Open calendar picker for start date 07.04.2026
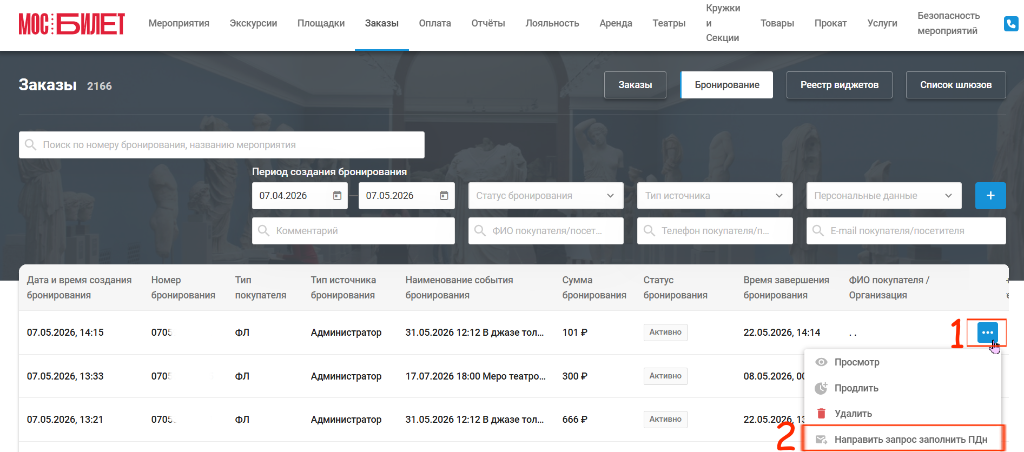The image size is (1024, 452). (x=337, y=195)
